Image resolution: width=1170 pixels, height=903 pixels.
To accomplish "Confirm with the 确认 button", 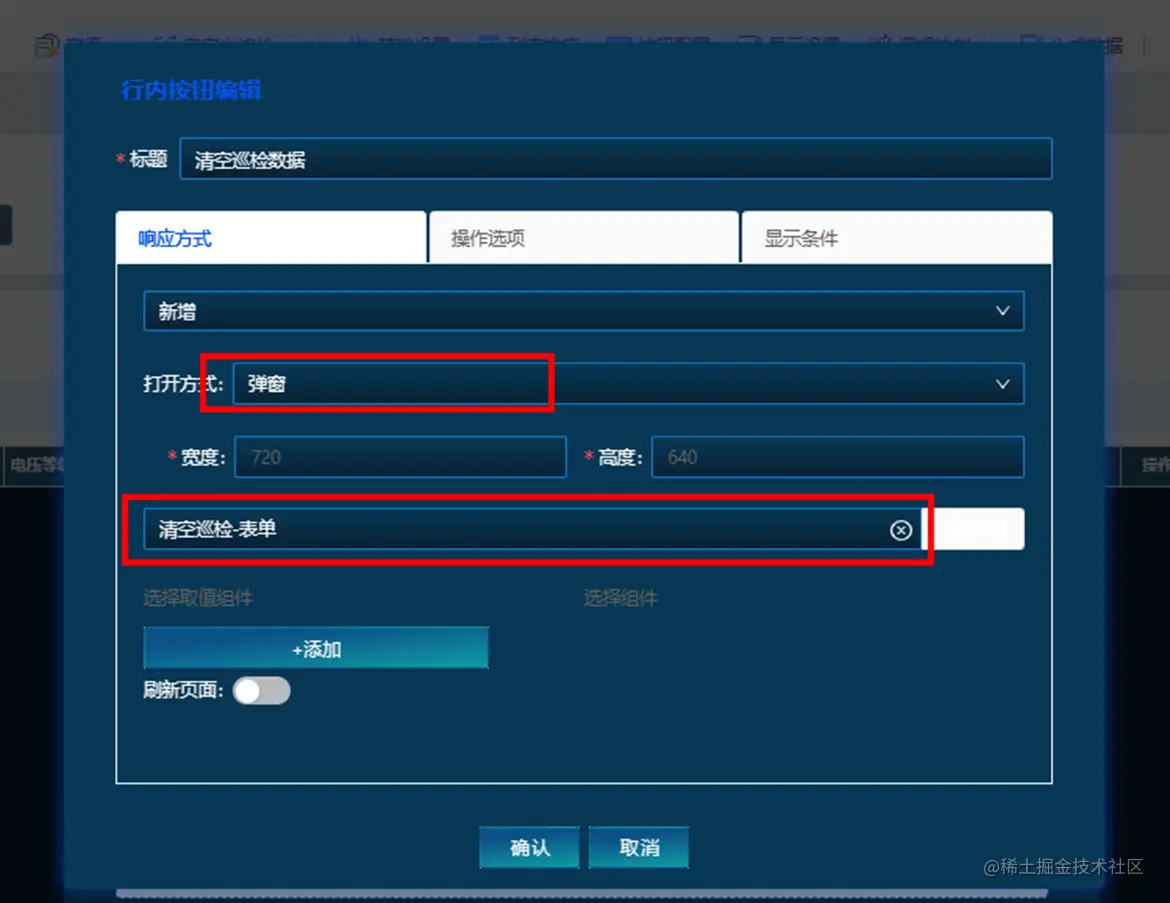I will pos(529,847).
